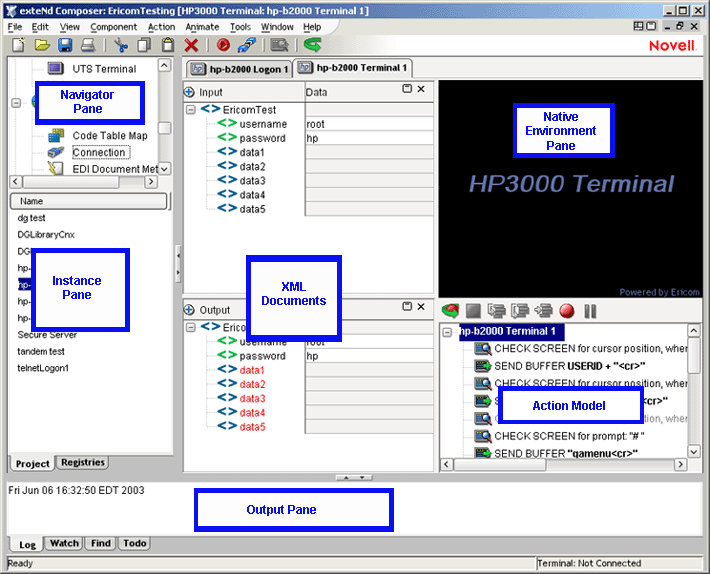Switch to the Find output tab

click(101, 543)
